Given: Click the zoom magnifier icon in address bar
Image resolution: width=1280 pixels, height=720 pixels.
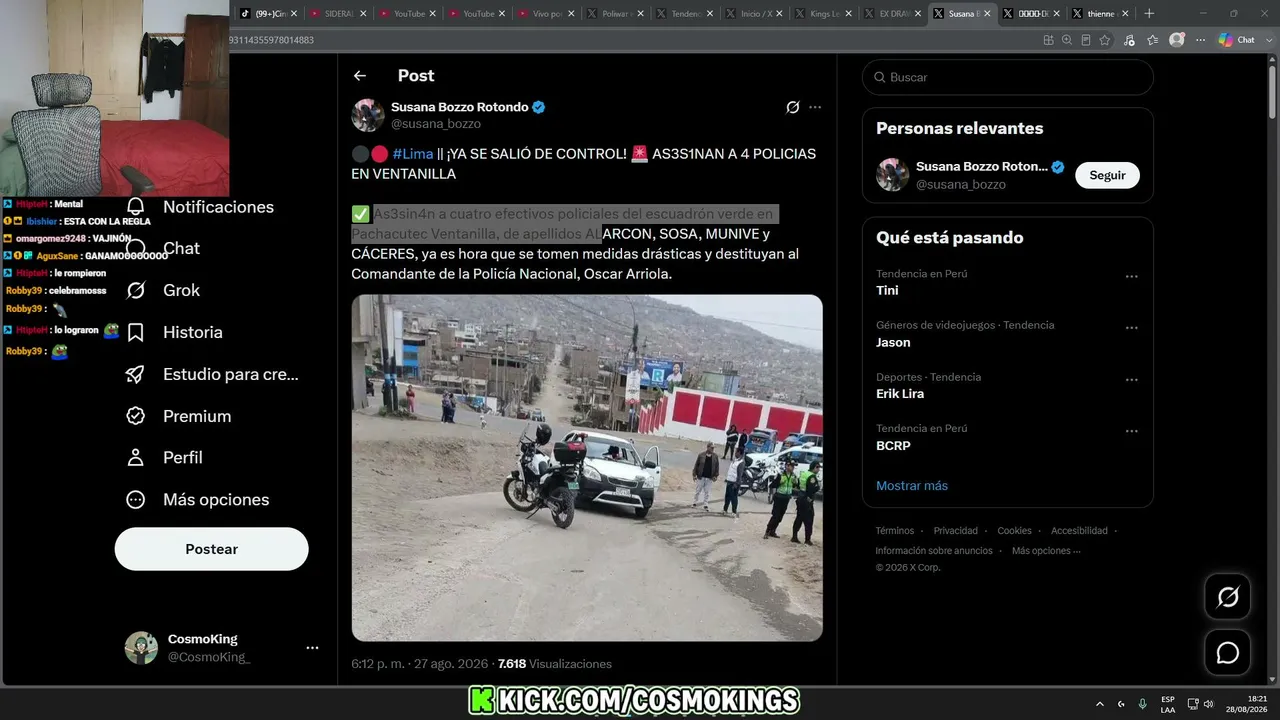Looking at the screenshot, I should coord(1067,40).
